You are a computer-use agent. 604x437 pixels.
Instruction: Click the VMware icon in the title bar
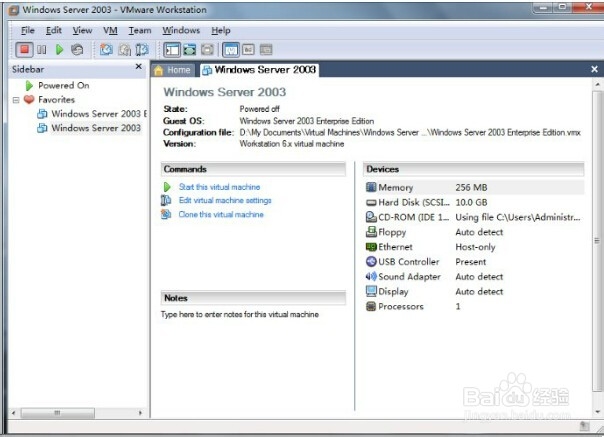pyautogui.click(x=14, y=10)
